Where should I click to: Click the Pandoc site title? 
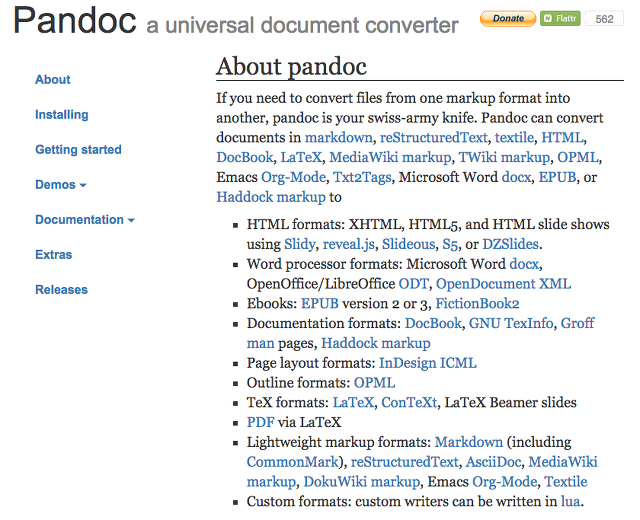(x=75, y=20)
